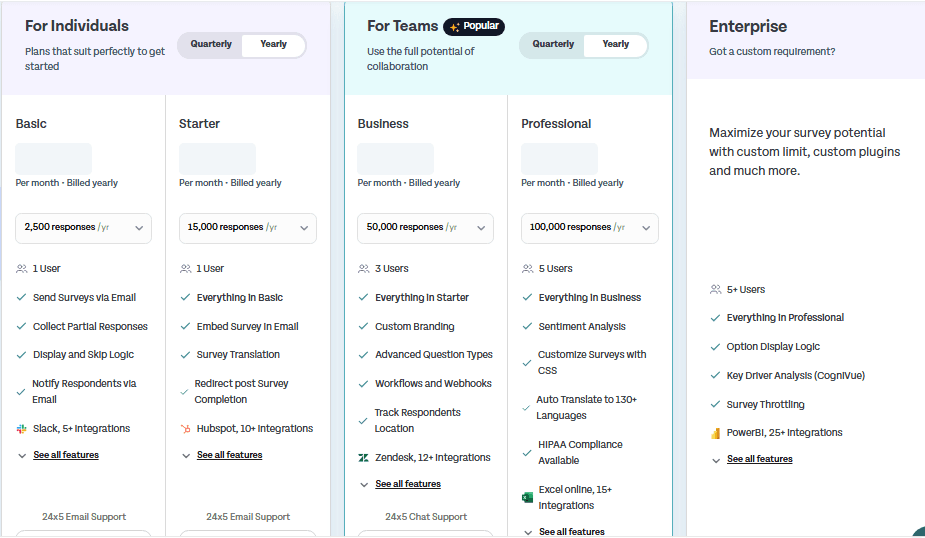Open See all features under Basic
The width and height of the screenshot is (925, 538).
point(66,455)
